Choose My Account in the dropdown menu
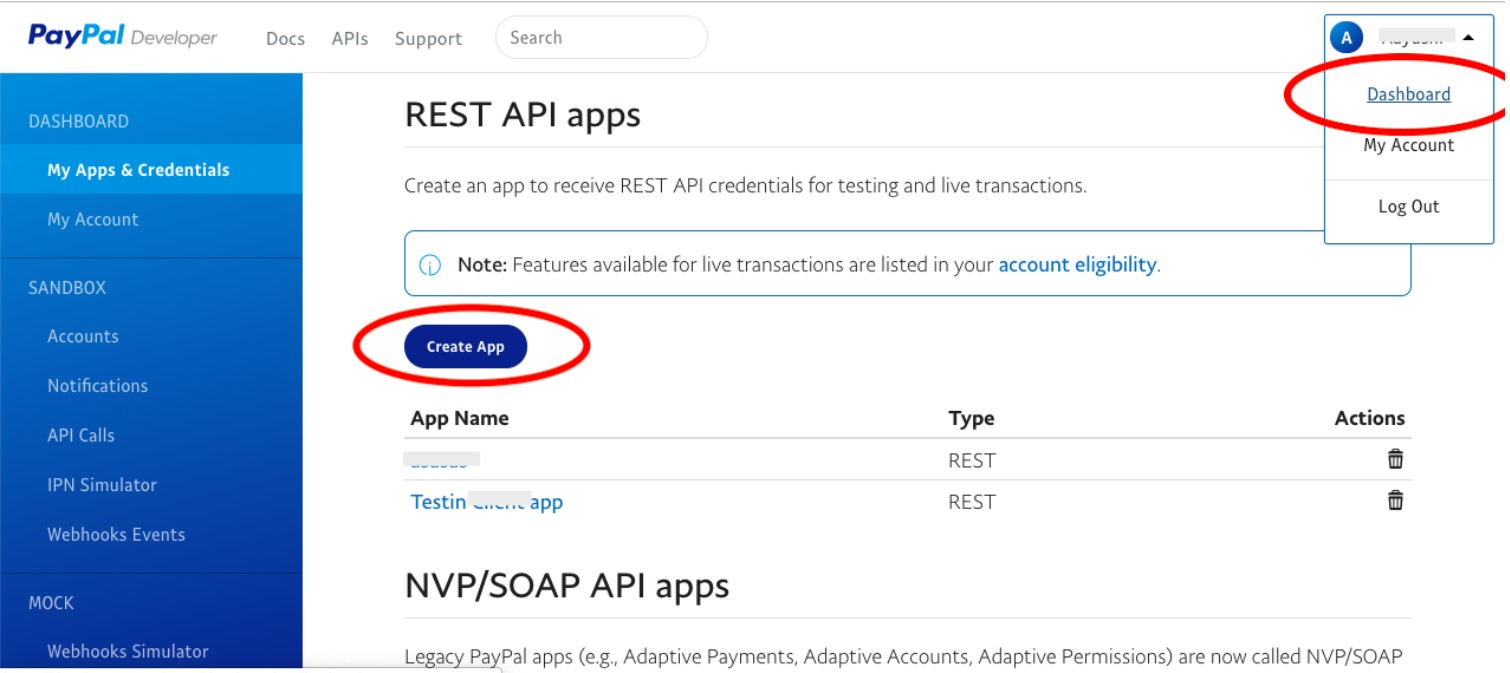This screenshot has height=673, width=1510. click(x=1408, y=145)
